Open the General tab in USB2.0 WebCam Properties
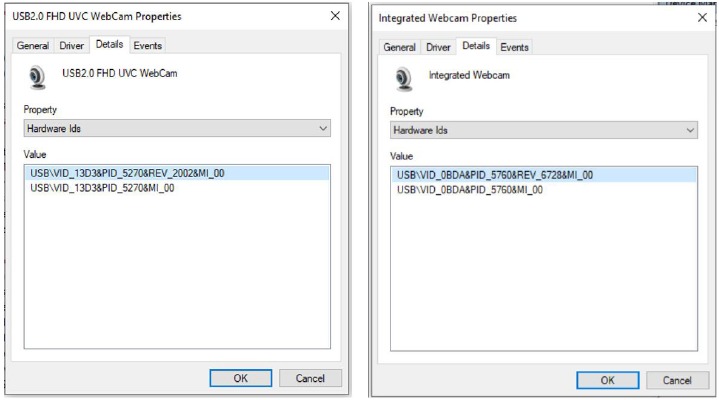The image size is (719, 400). pyautogui.click(x=33, y=45)
